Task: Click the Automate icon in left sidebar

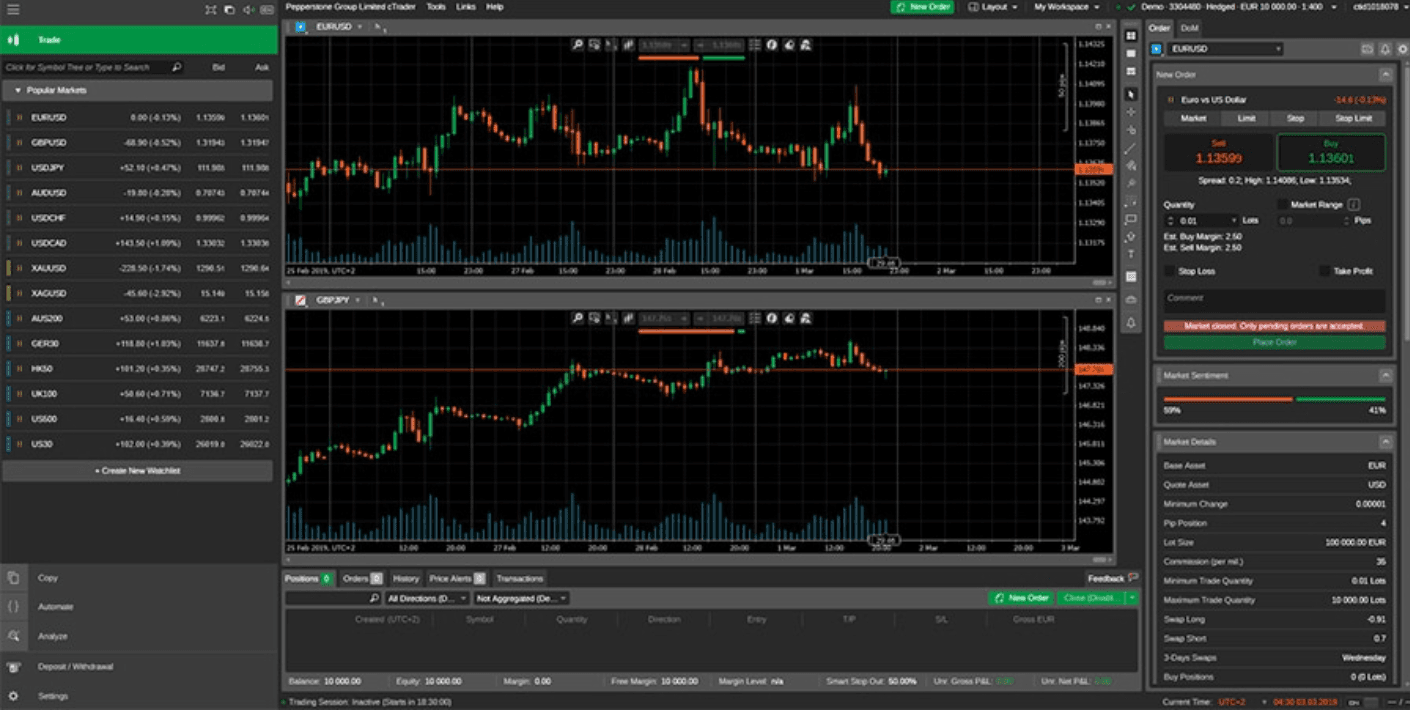Action: click(13, 607)
